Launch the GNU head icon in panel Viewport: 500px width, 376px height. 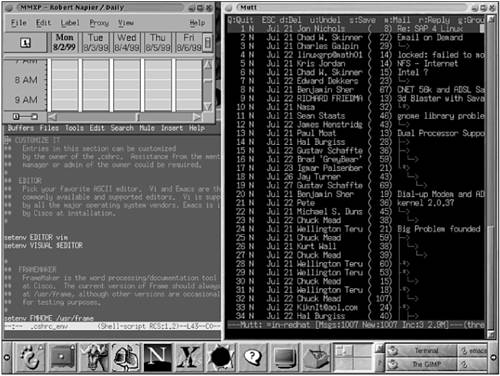[94, 357]
